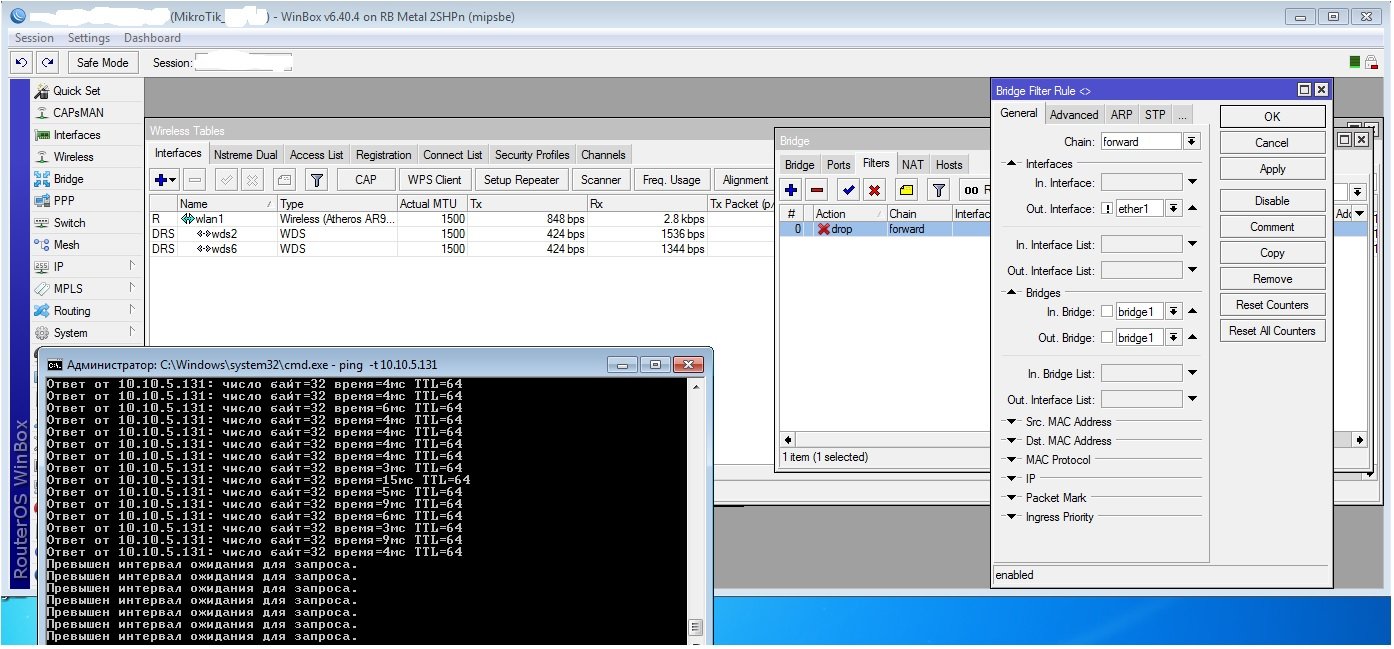Image resolution: width=1394 pixels, height=649 pixels.
Task: Open the Settings menu
Action: coord(89,37)
